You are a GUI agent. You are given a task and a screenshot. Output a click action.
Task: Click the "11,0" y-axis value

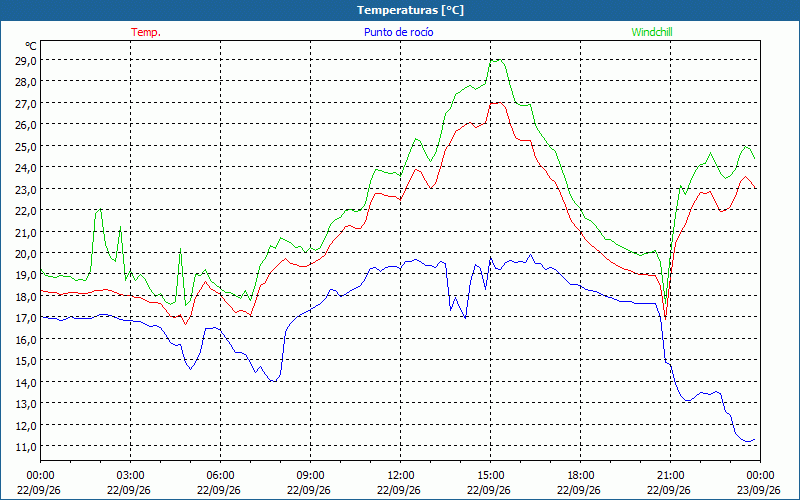click(x=26, y=446)
